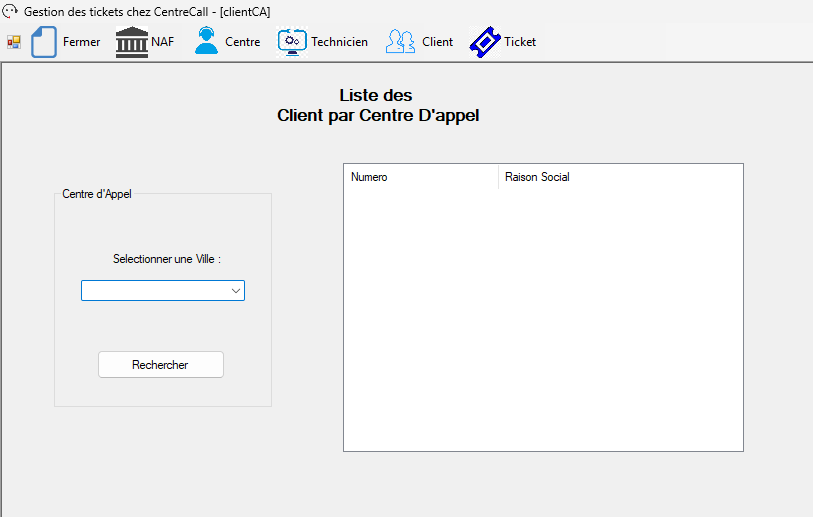Click the NAF bank building icon
Image resolution: width=813 pixels, height=517 pixels.
[x=131, y=42]
